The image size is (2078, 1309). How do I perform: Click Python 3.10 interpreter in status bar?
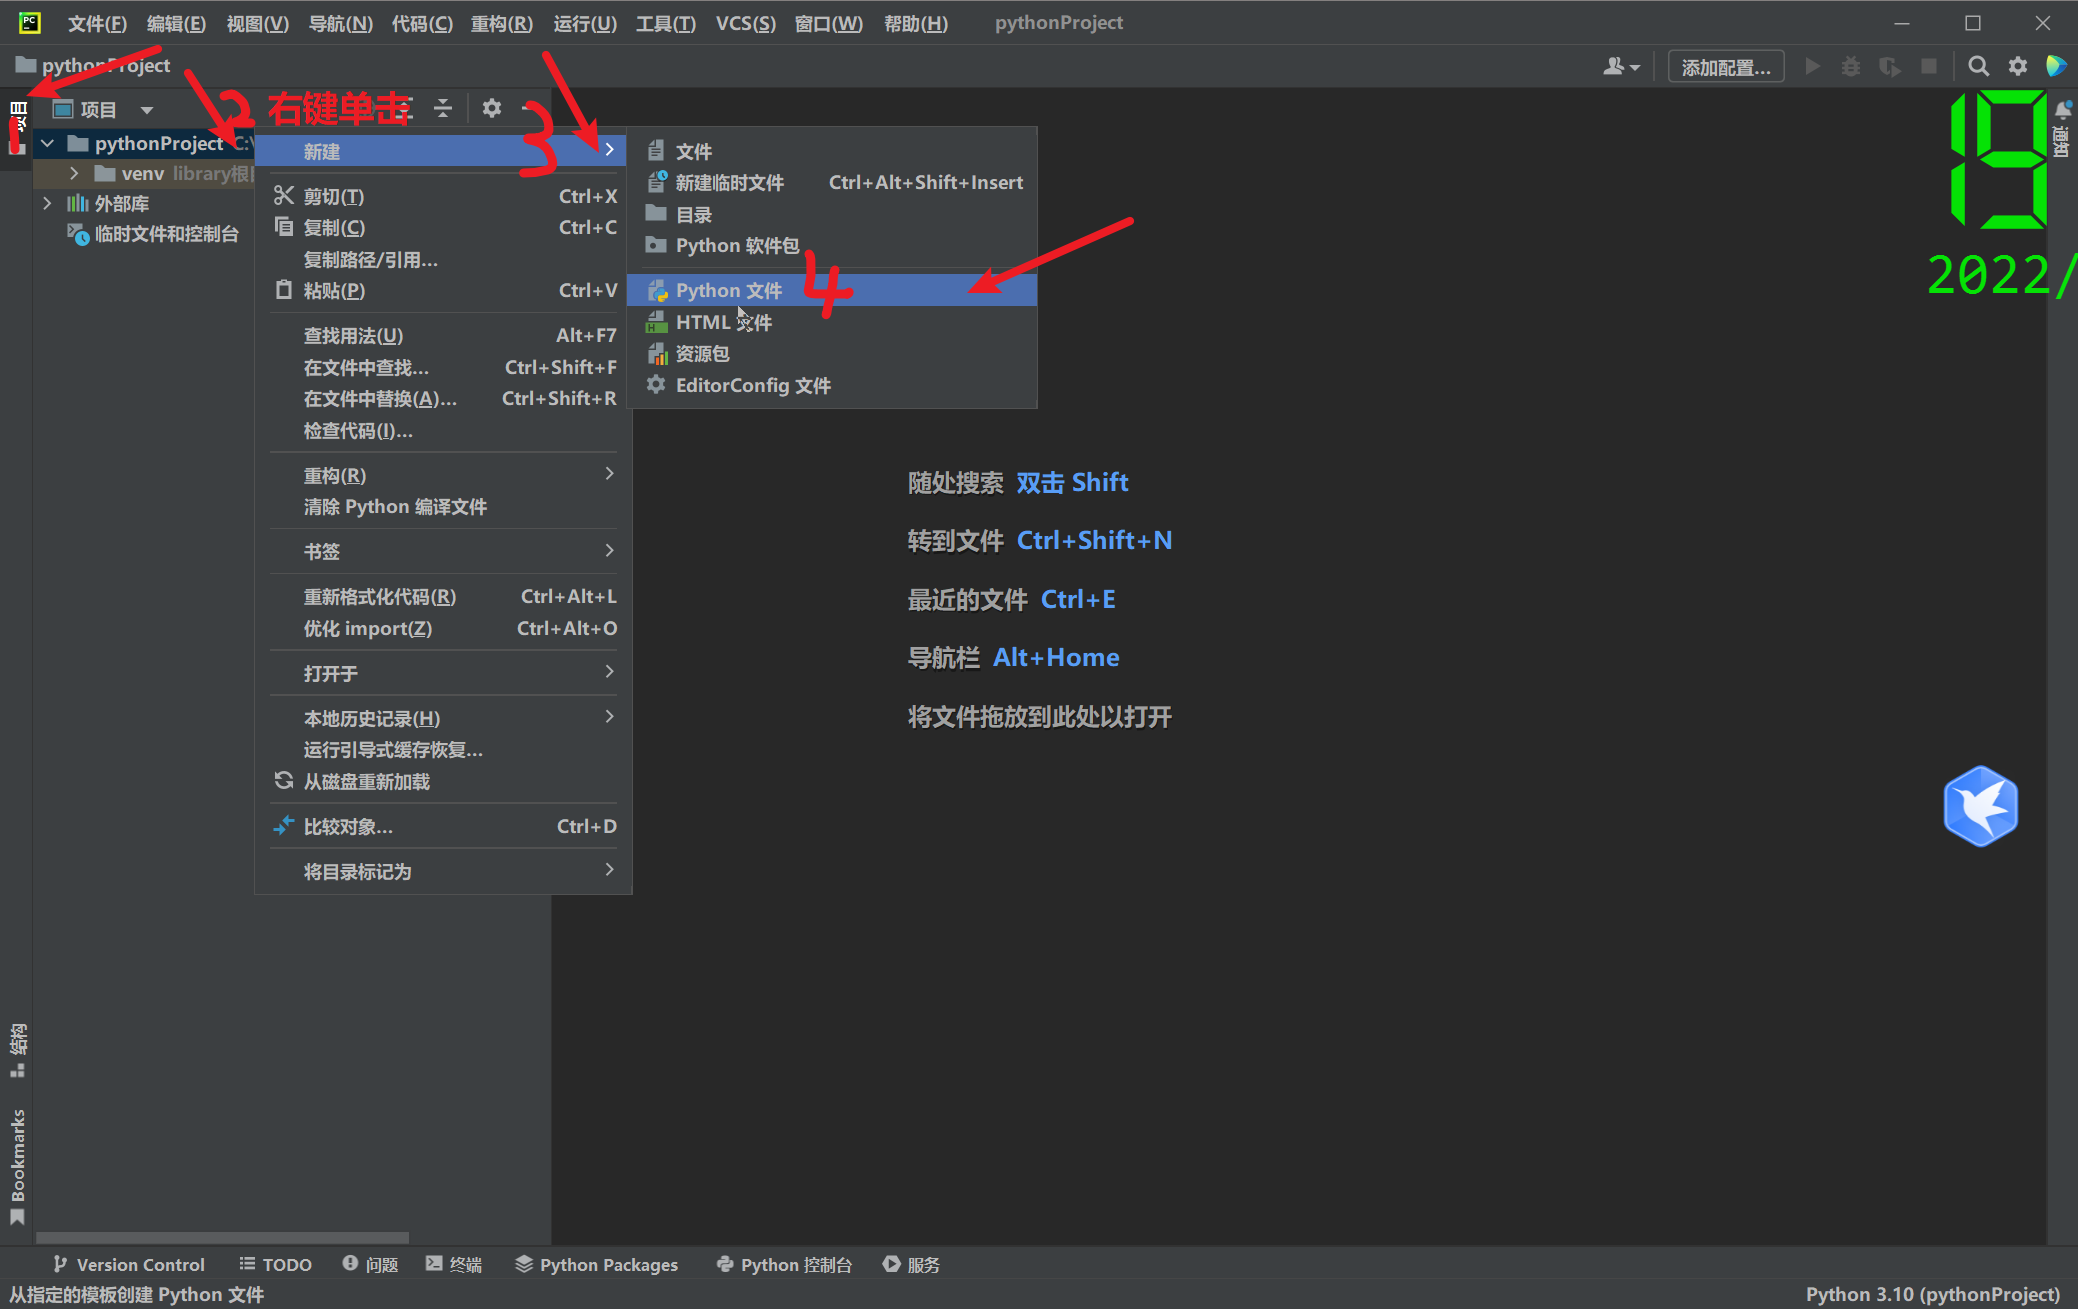point(1932,1294)
